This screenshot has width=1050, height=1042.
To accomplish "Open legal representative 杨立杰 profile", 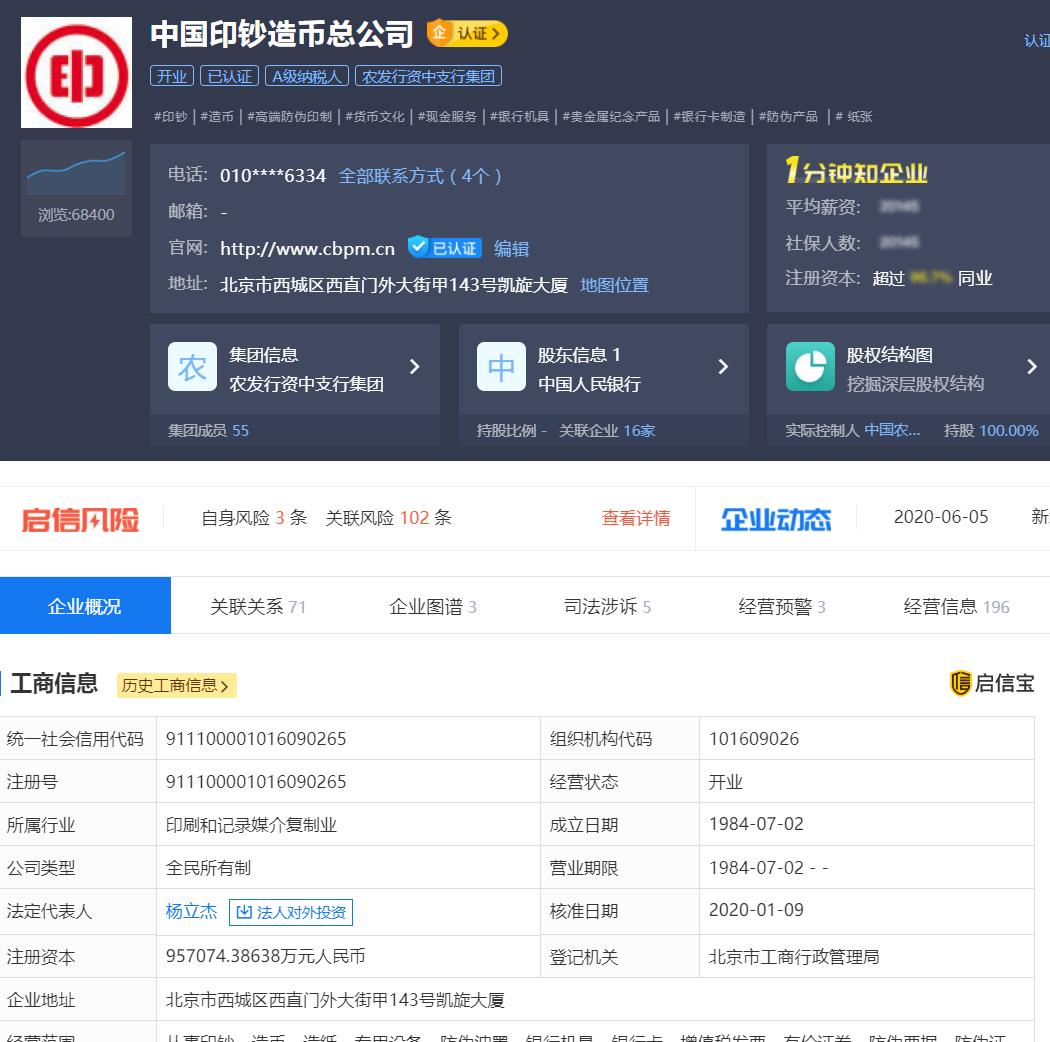I will coord(191,911).
